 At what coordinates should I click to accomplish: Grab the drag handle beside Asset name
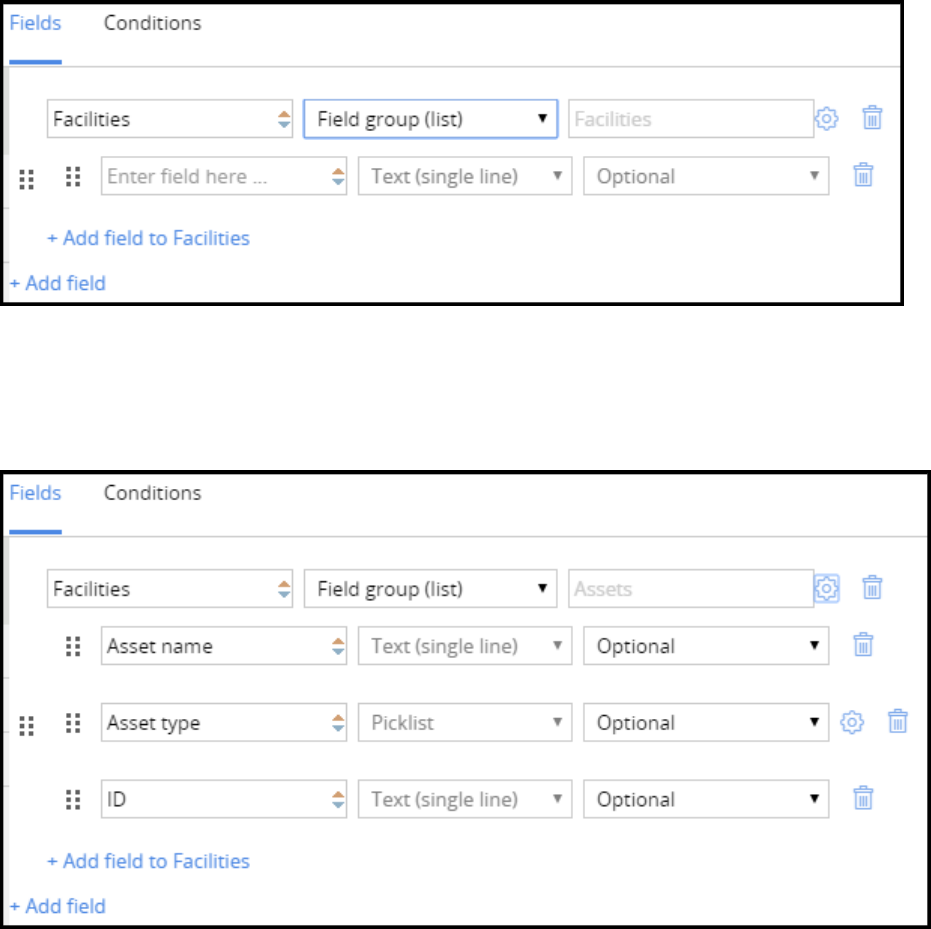click(x=72, y=646)
